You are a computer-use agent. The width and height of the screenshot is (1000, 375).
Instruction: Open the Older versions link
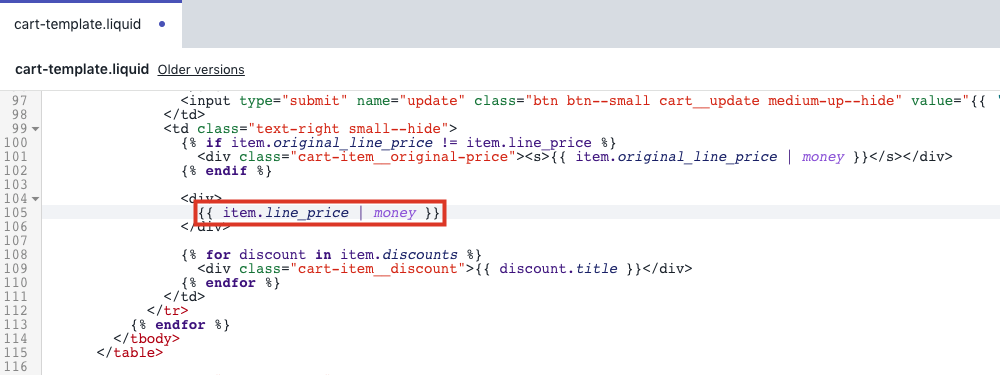[201, 70]
